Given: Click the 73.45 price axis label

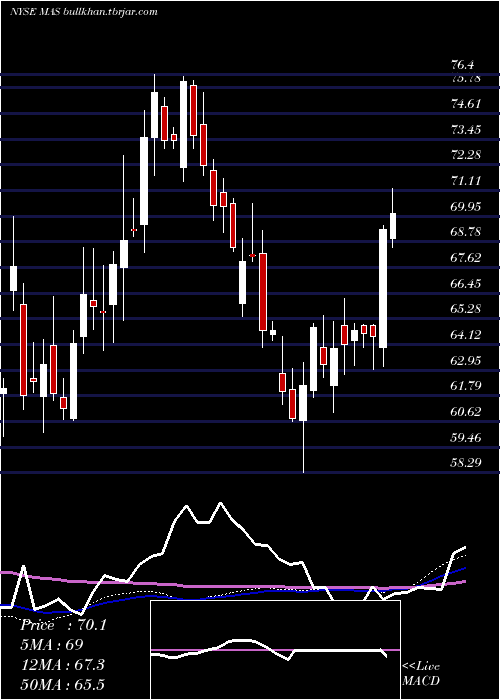Looking at the screenshot, I should (467, 129).
